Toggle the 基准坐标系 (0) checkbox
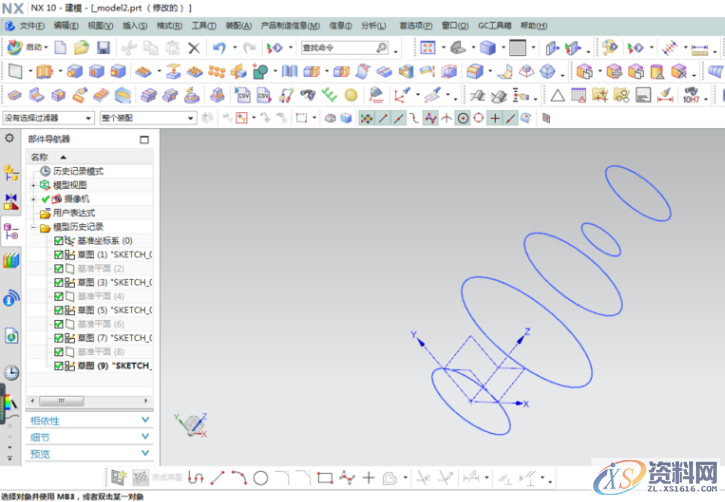The height and width of the screenshot is (502, 725). 58,241
